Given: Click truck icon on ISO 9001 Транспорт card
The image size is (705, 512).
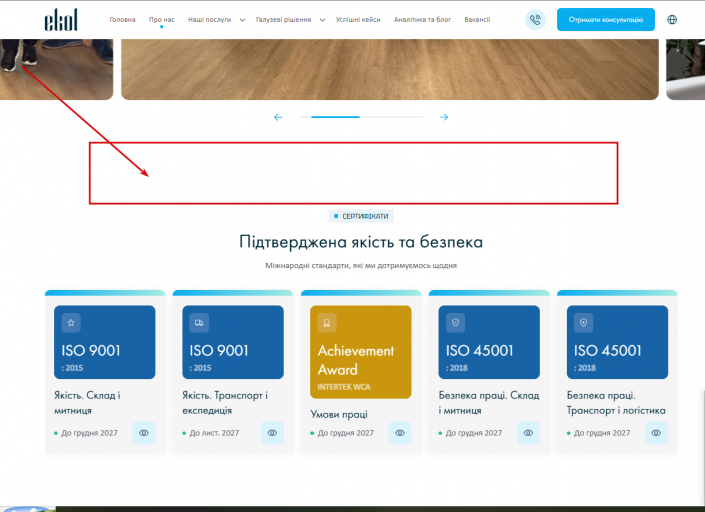Looking at the screenshot, I should pyautogui.click(x=199, y=323).
